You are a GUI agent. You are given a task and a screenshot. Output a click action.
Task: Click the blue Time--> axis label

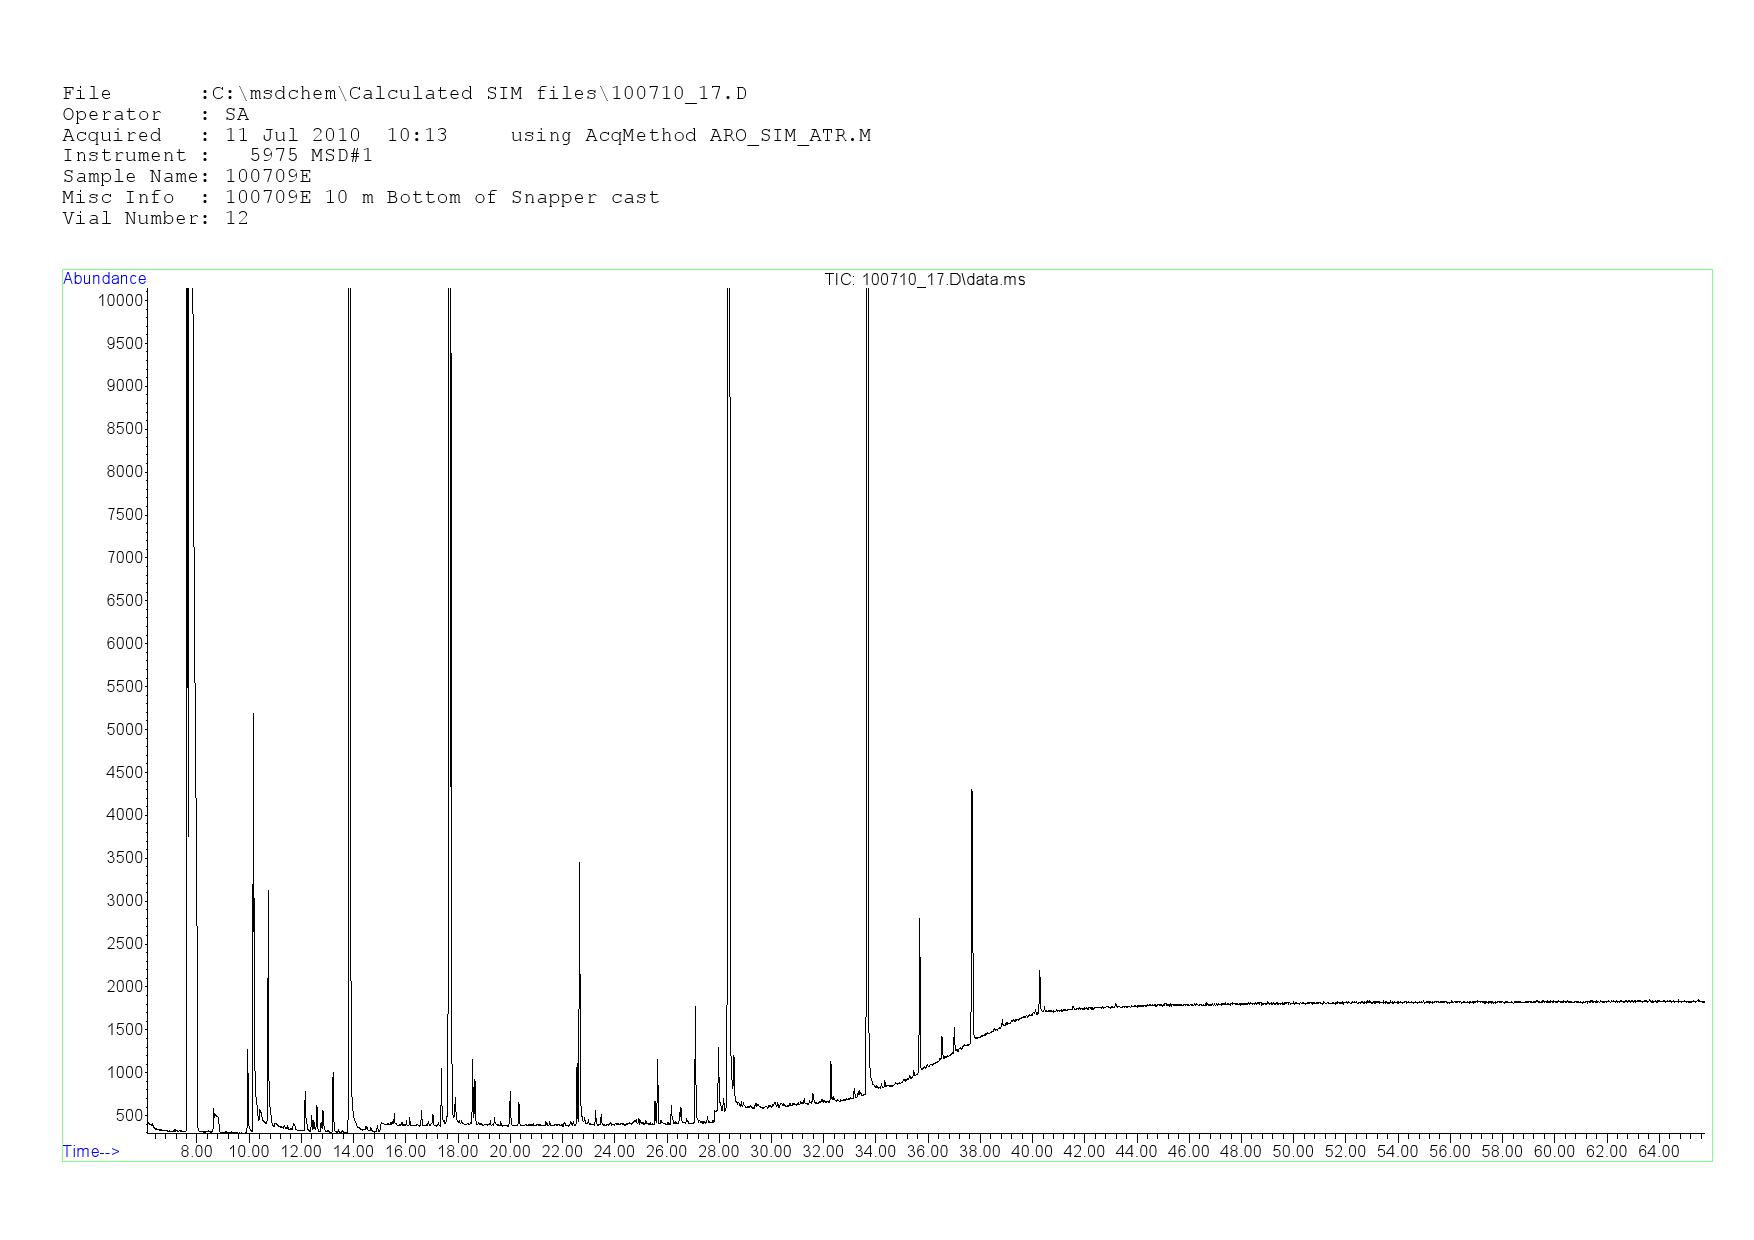(91, 1152)
